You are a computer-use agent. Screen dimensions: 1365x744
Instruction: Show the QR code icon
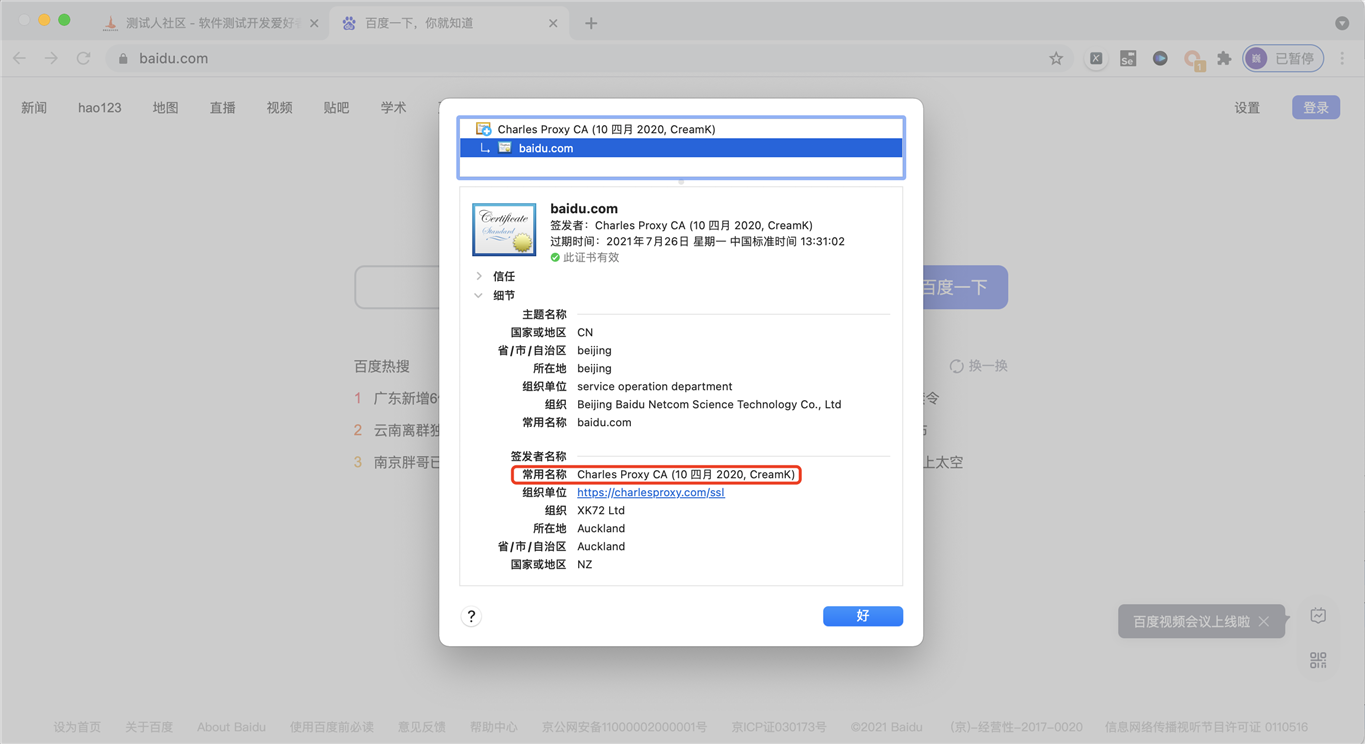pos(1318,660)
